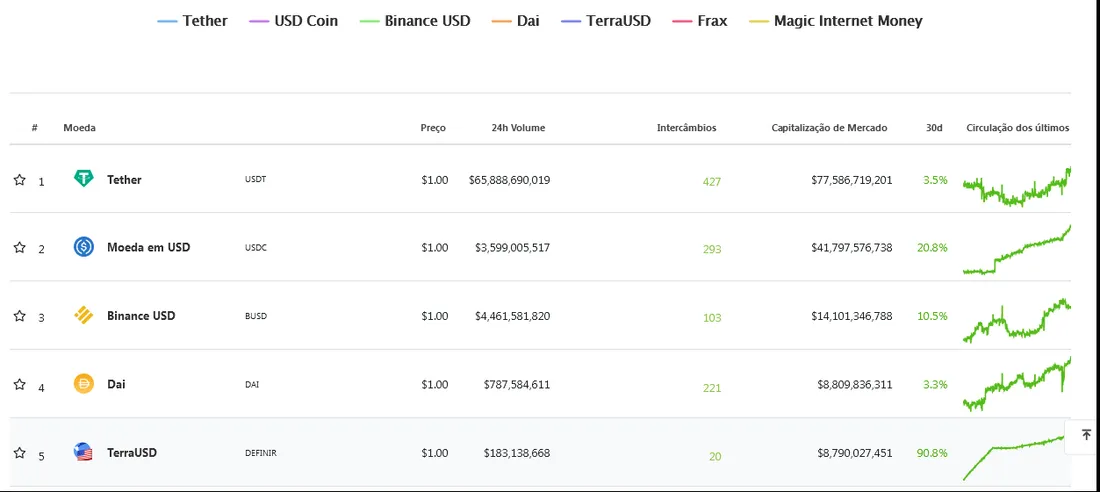Open Binance USD circulation sparkline

click(x=1017, y=321)
